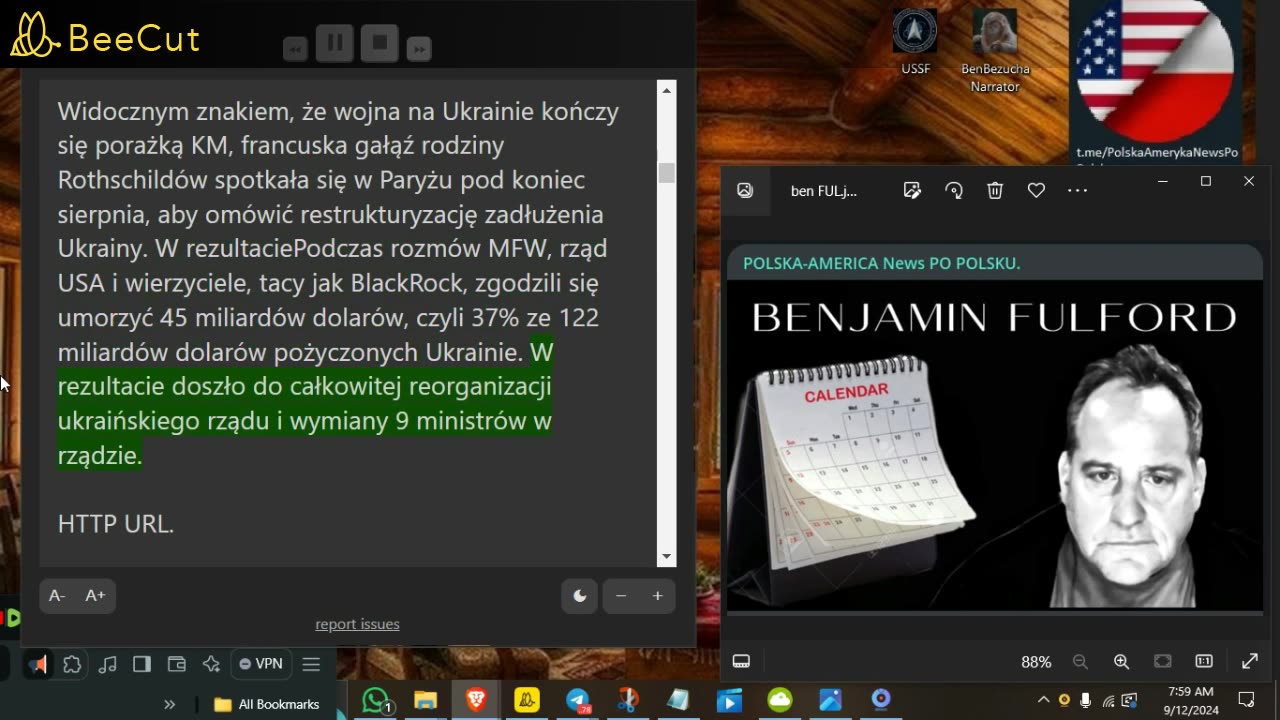Increase font size with A+ button

[95, 596]
